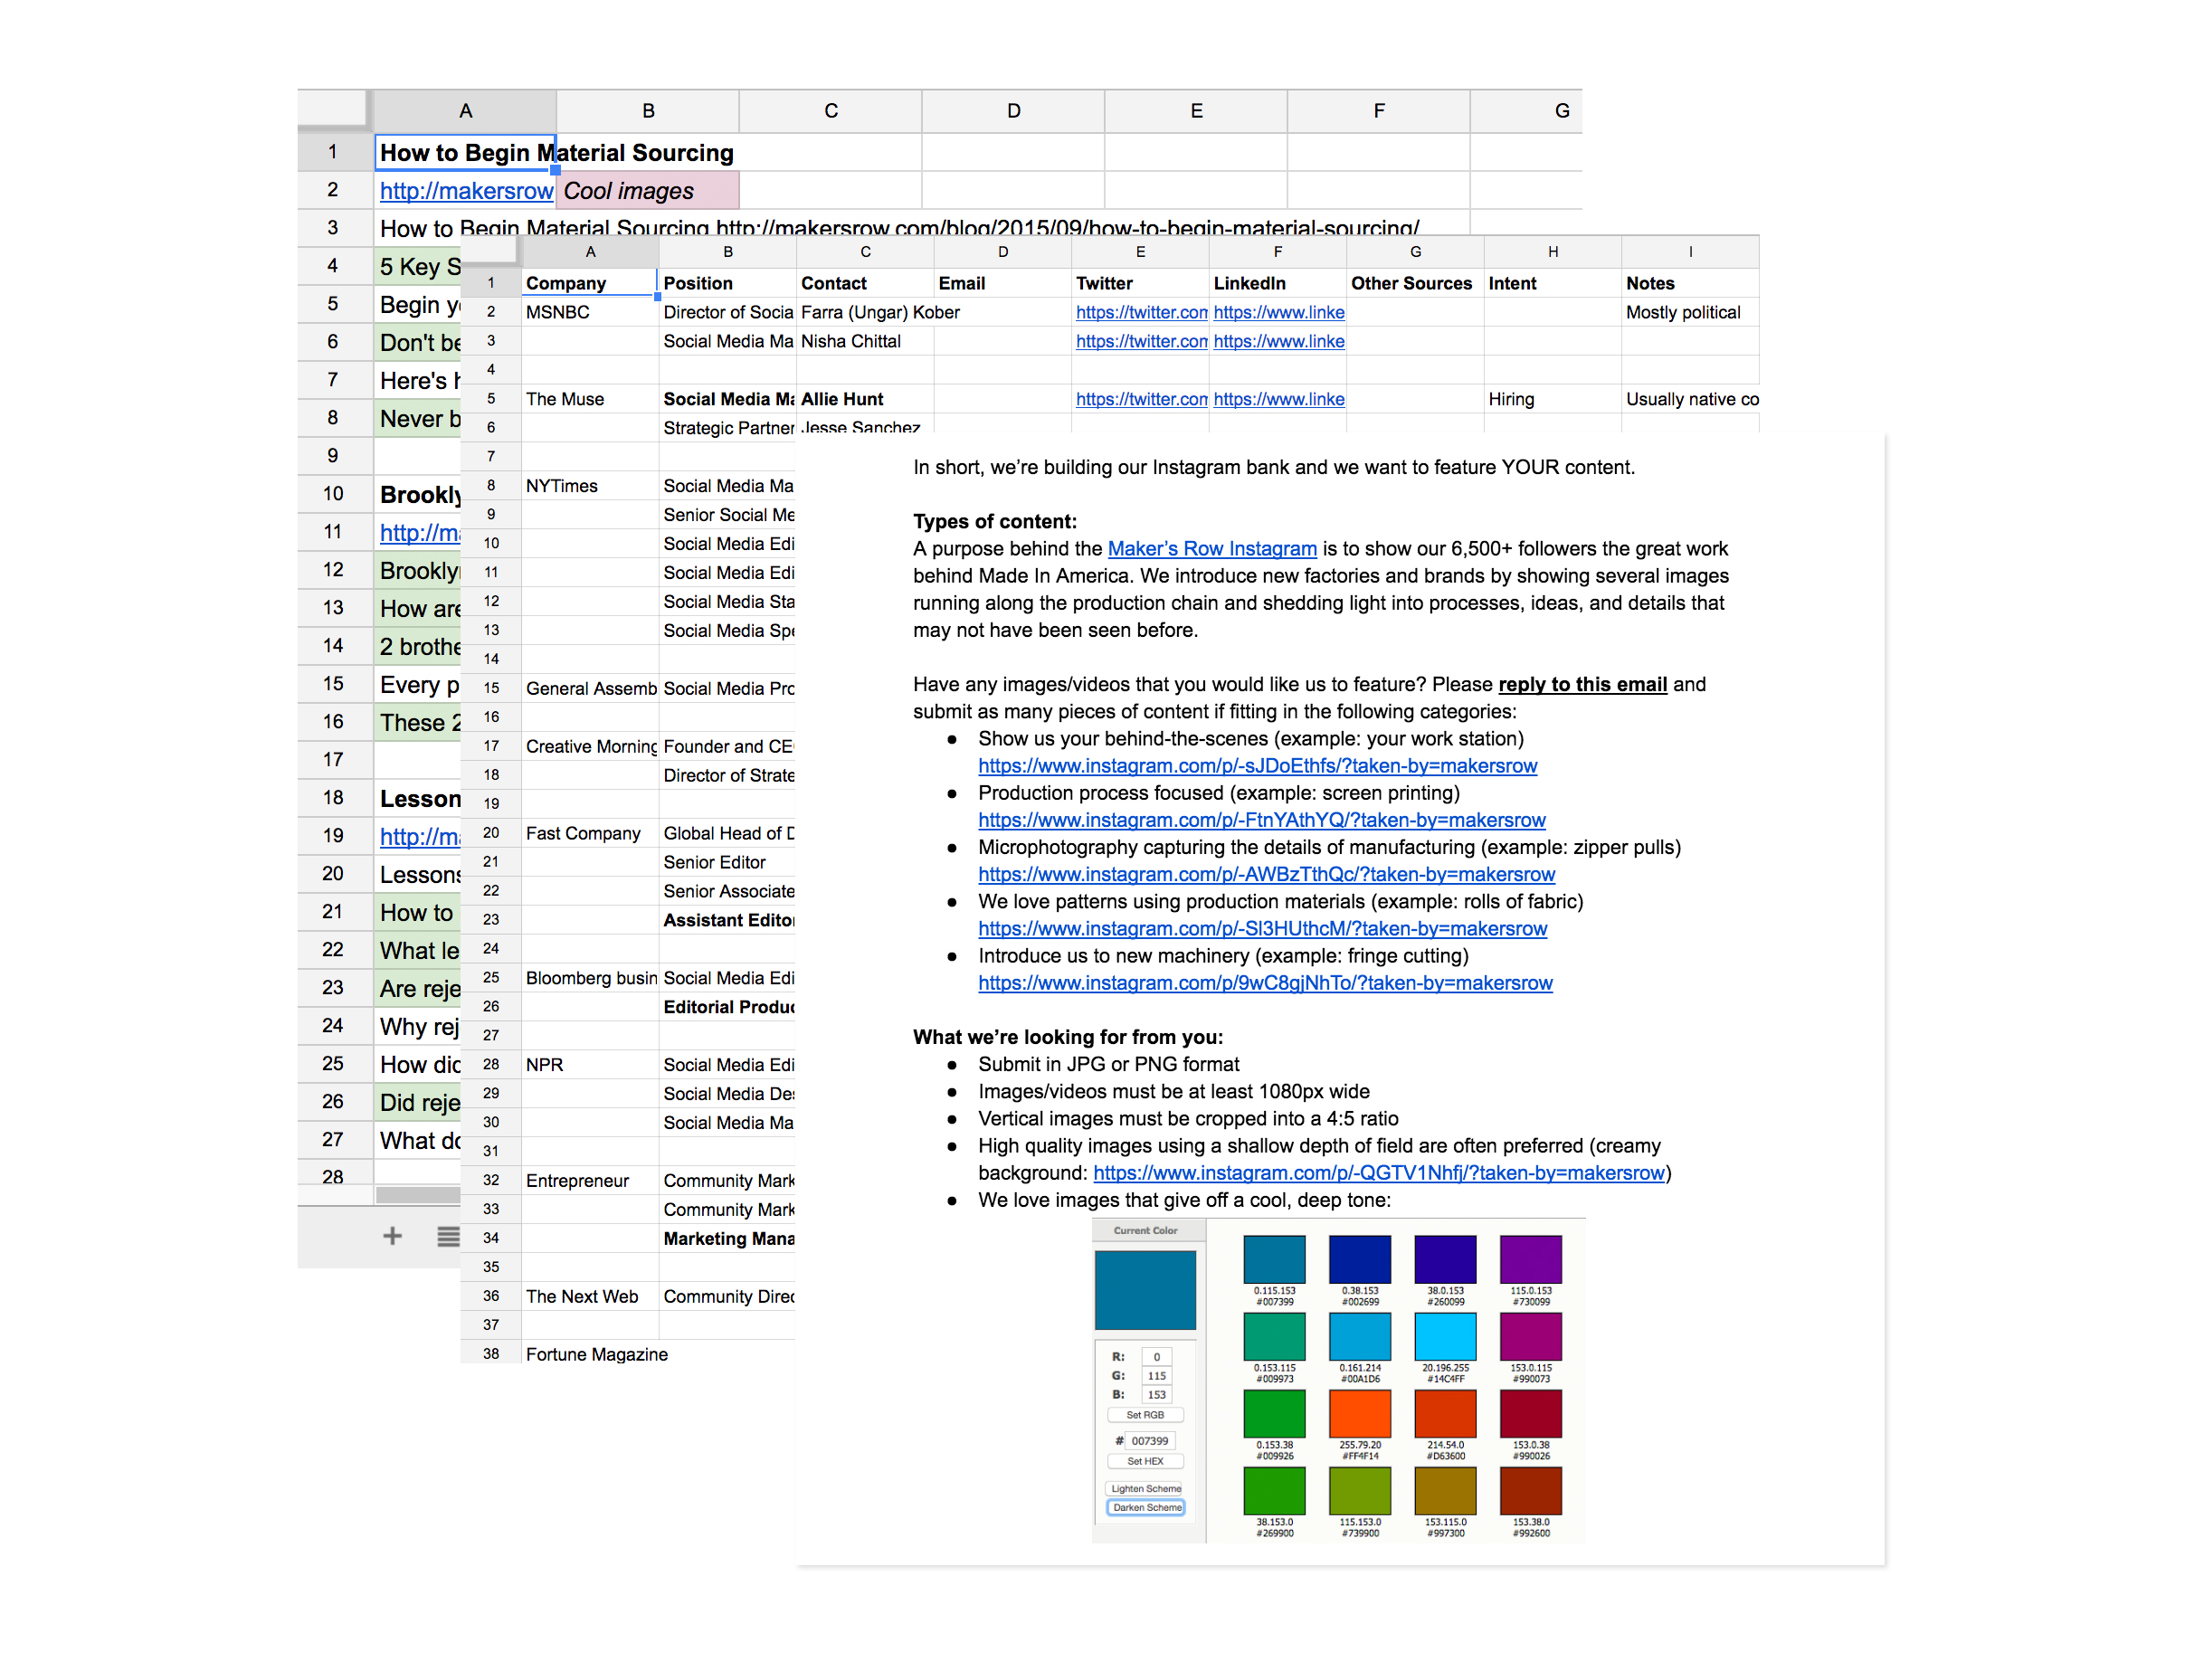Image resolution: width=2185 pixels, height=1680 pixels.
Task: Click the select-all corner of back spreadsheet
Action: click(334, 109)
